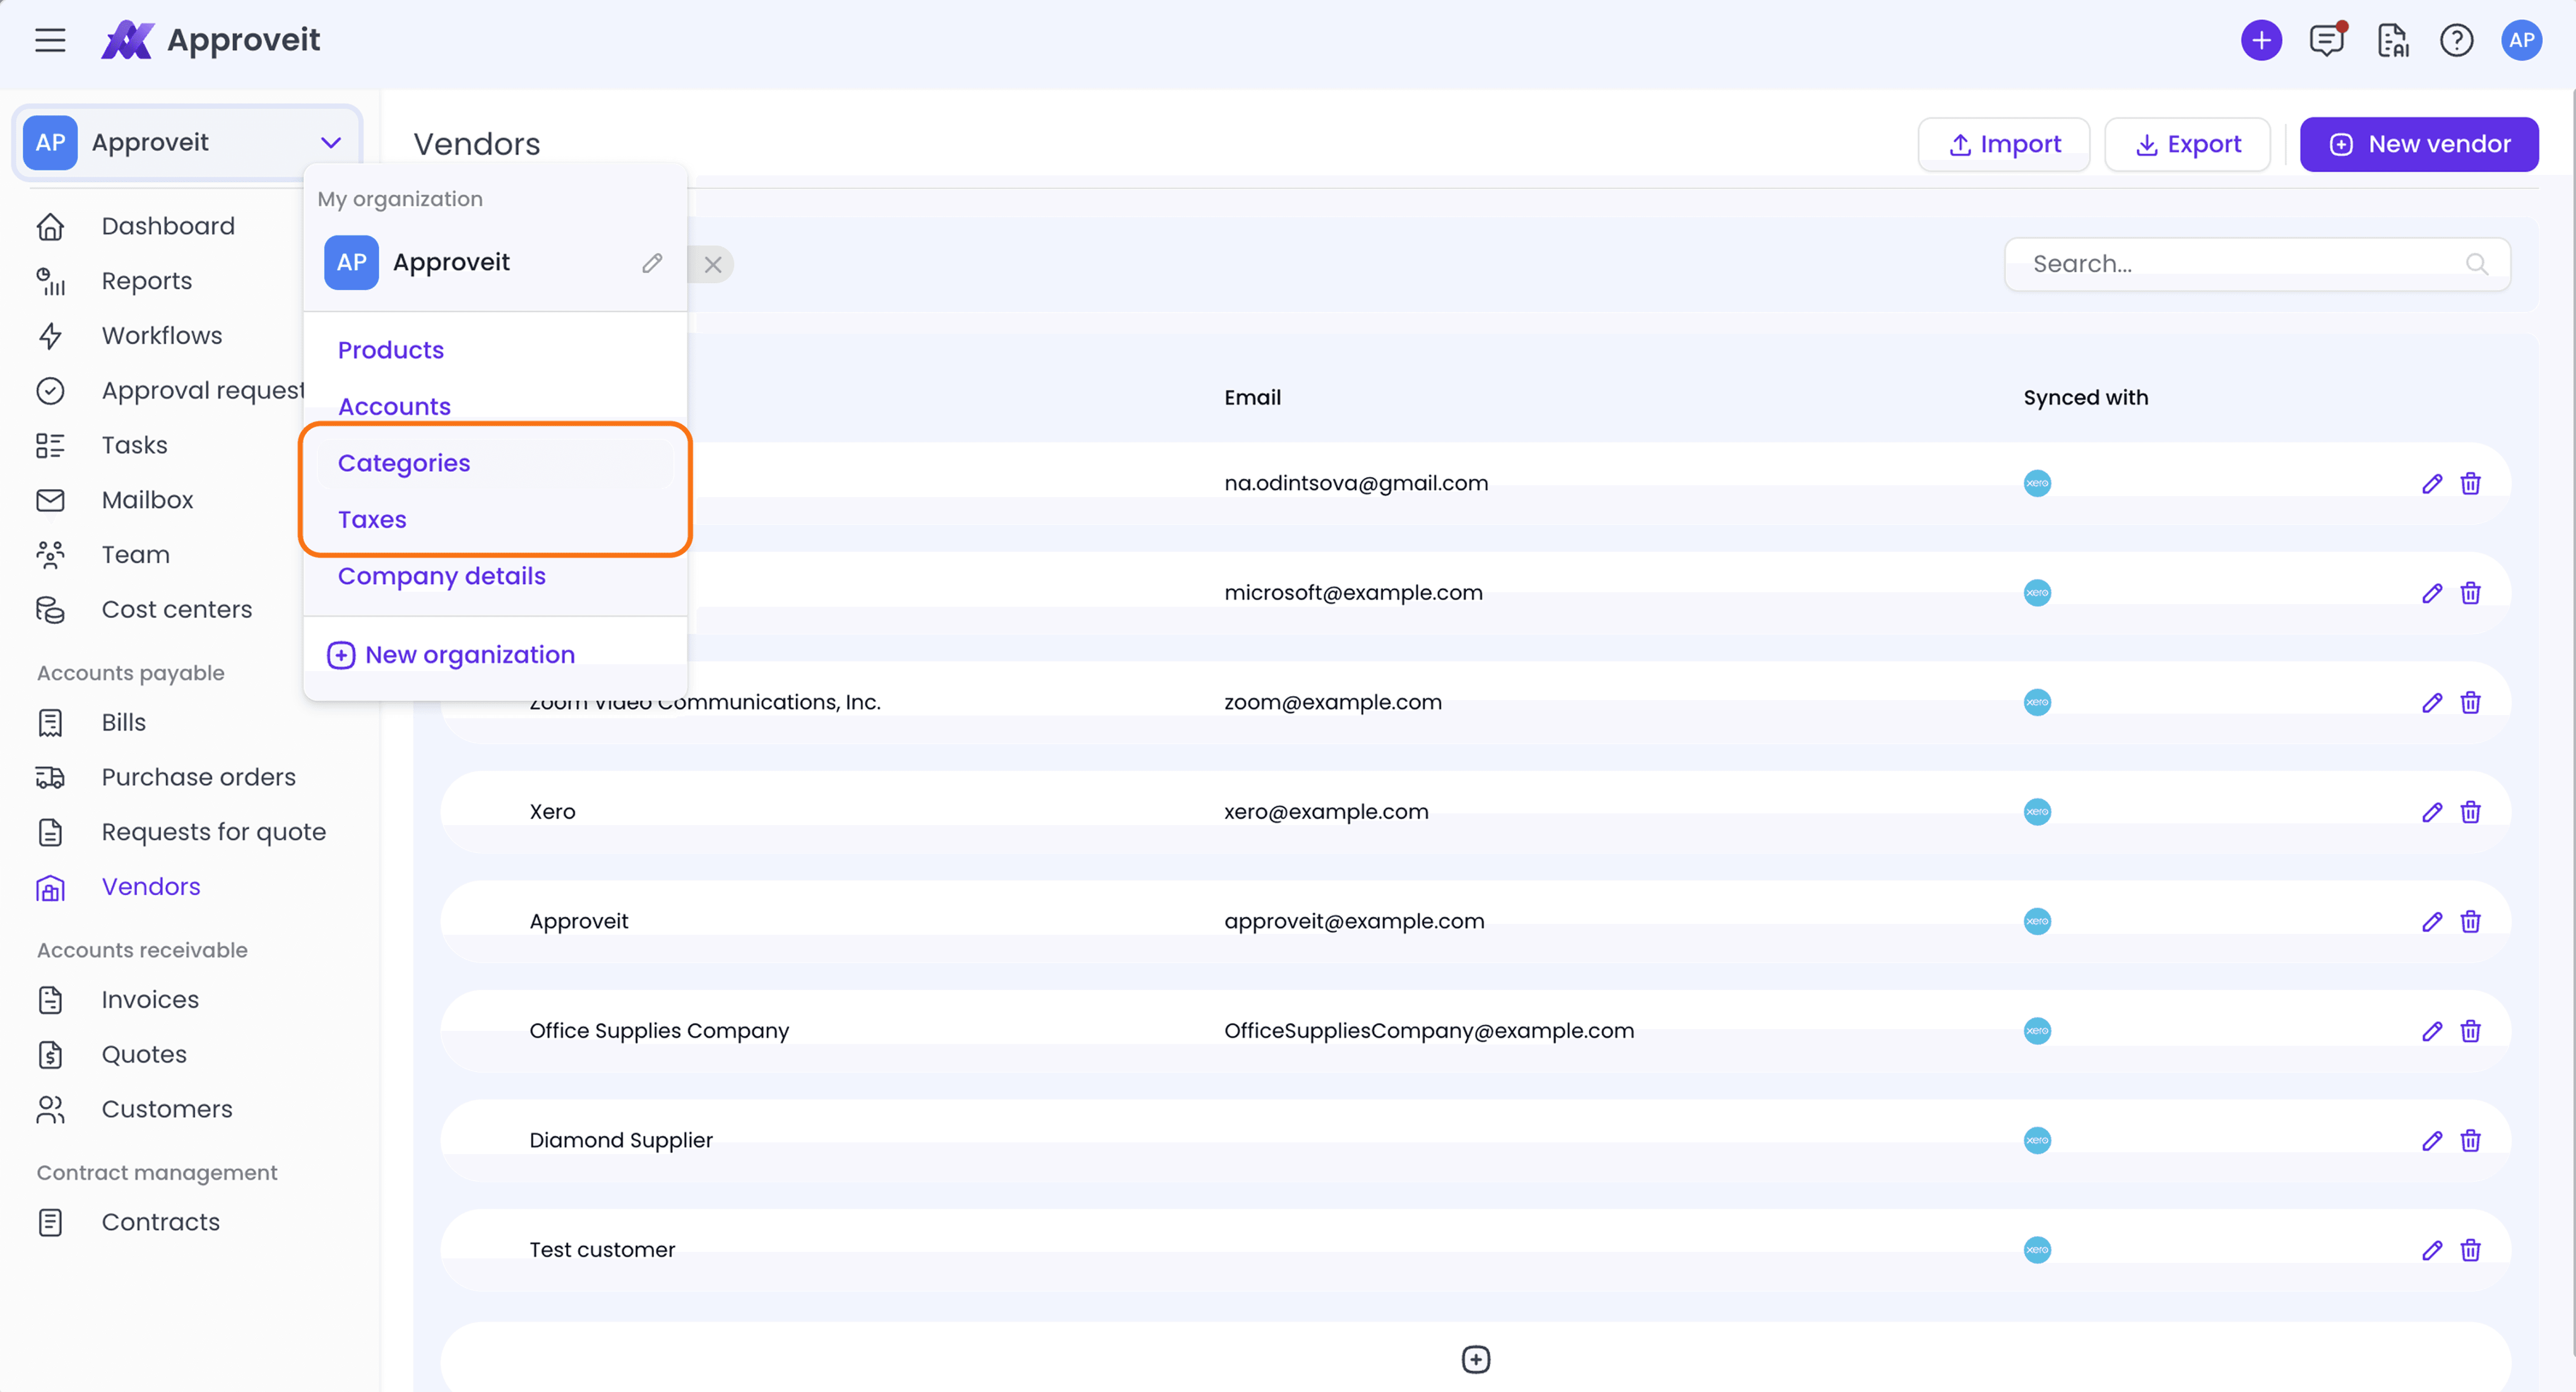
Task: Close the filter chip with X icon
Action: 713,265
